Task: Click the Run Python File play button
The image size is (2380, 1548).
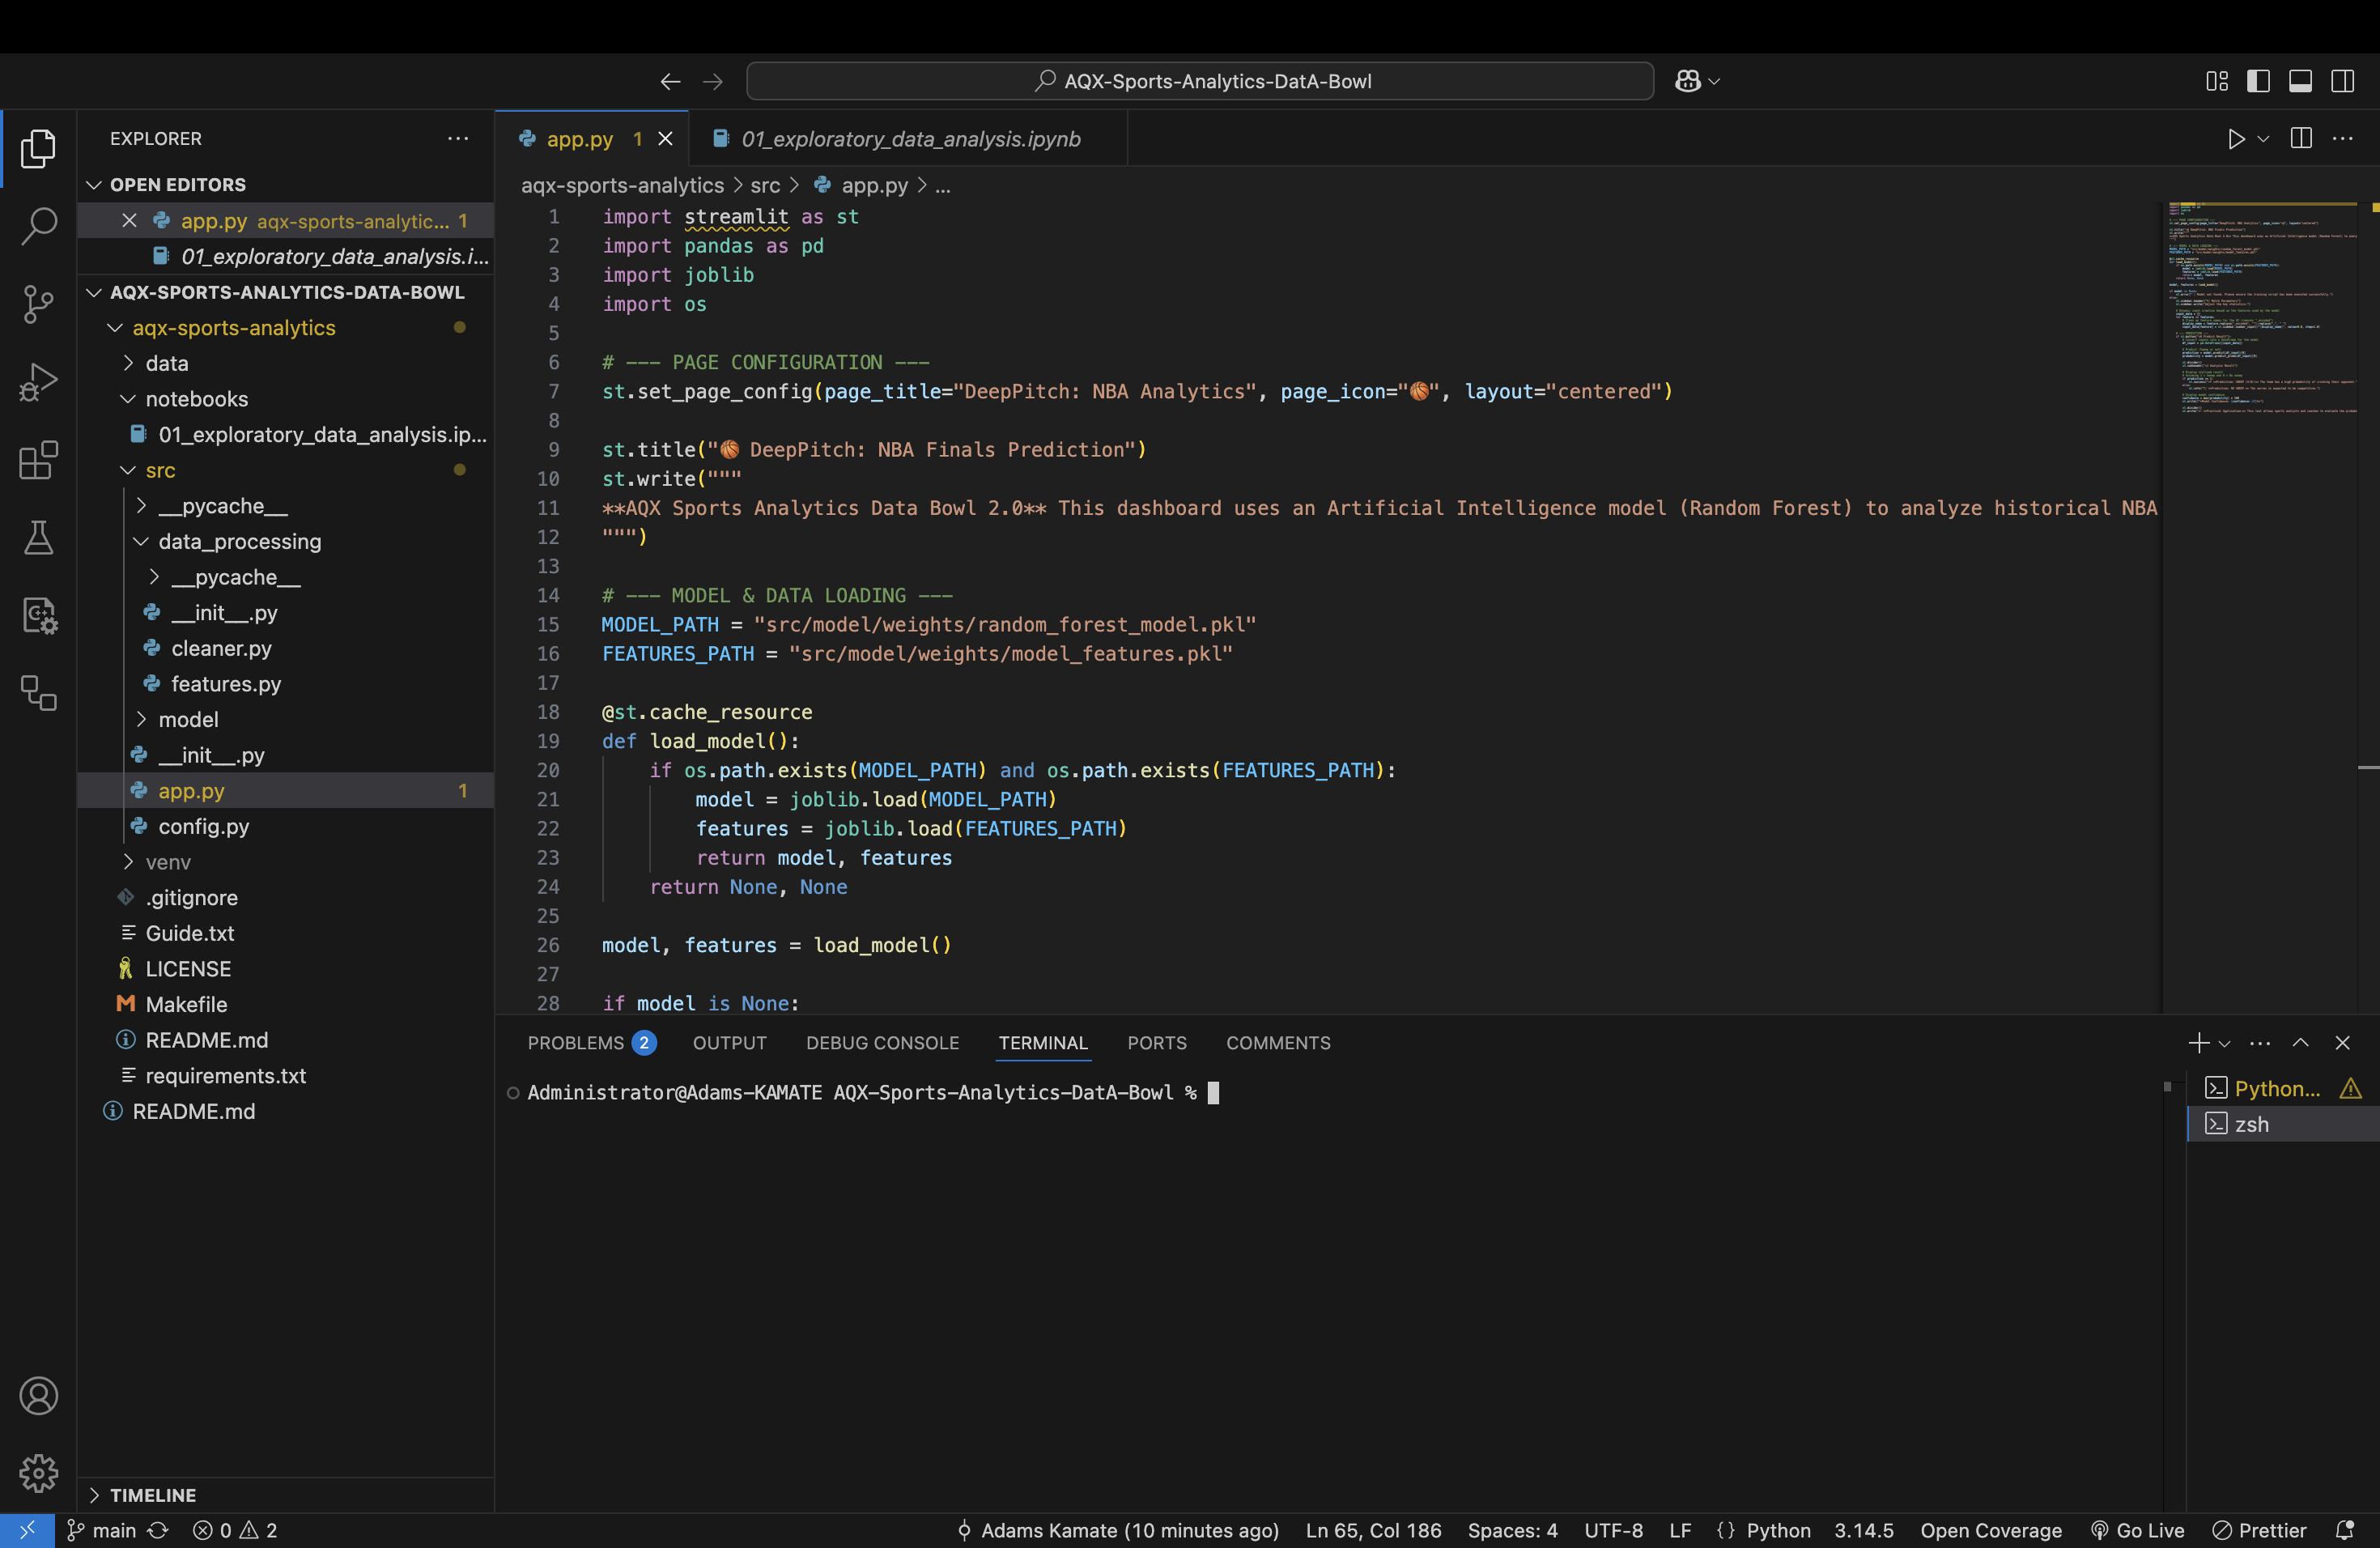Action: pos(2236,139)
